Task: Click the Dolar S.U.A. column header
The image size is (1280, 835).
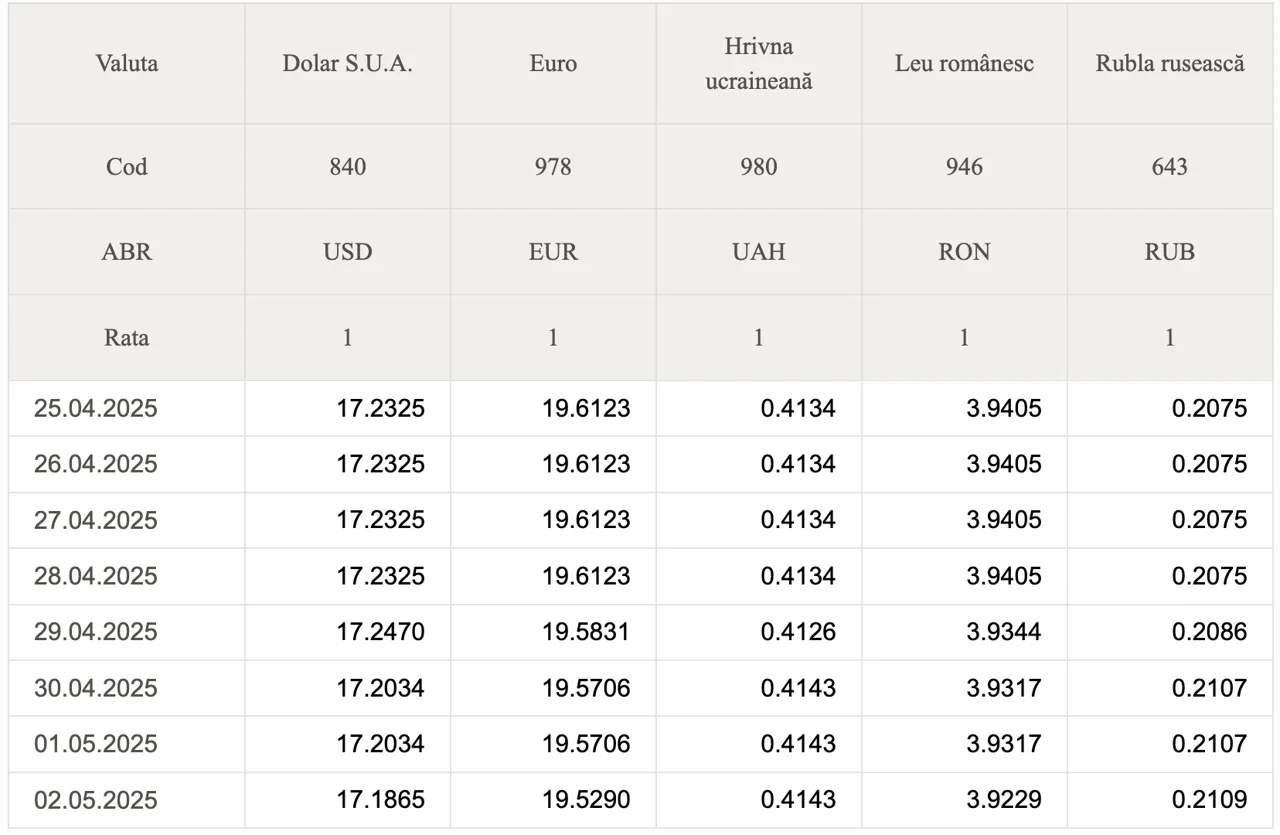Action: click(x=348, y=64)
